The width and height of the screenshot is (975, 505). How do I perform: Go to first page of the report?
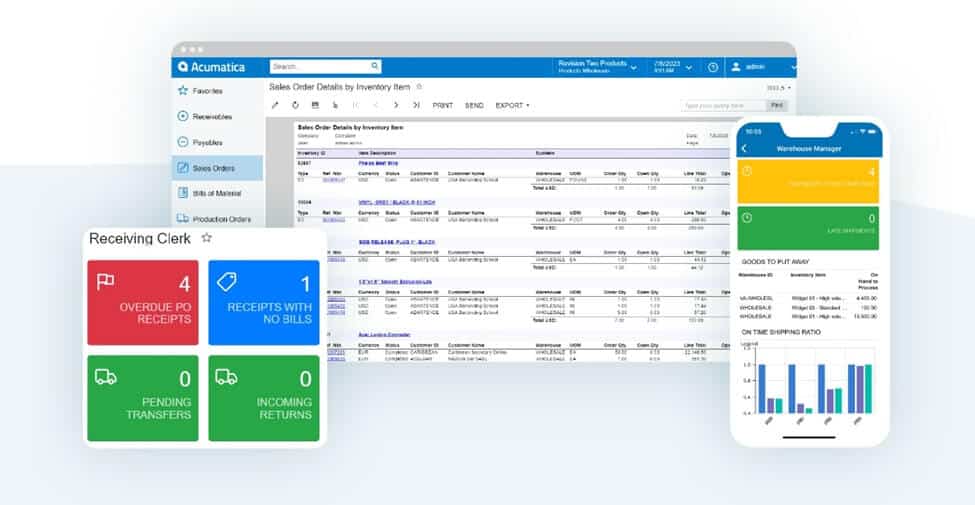[356, 105]
